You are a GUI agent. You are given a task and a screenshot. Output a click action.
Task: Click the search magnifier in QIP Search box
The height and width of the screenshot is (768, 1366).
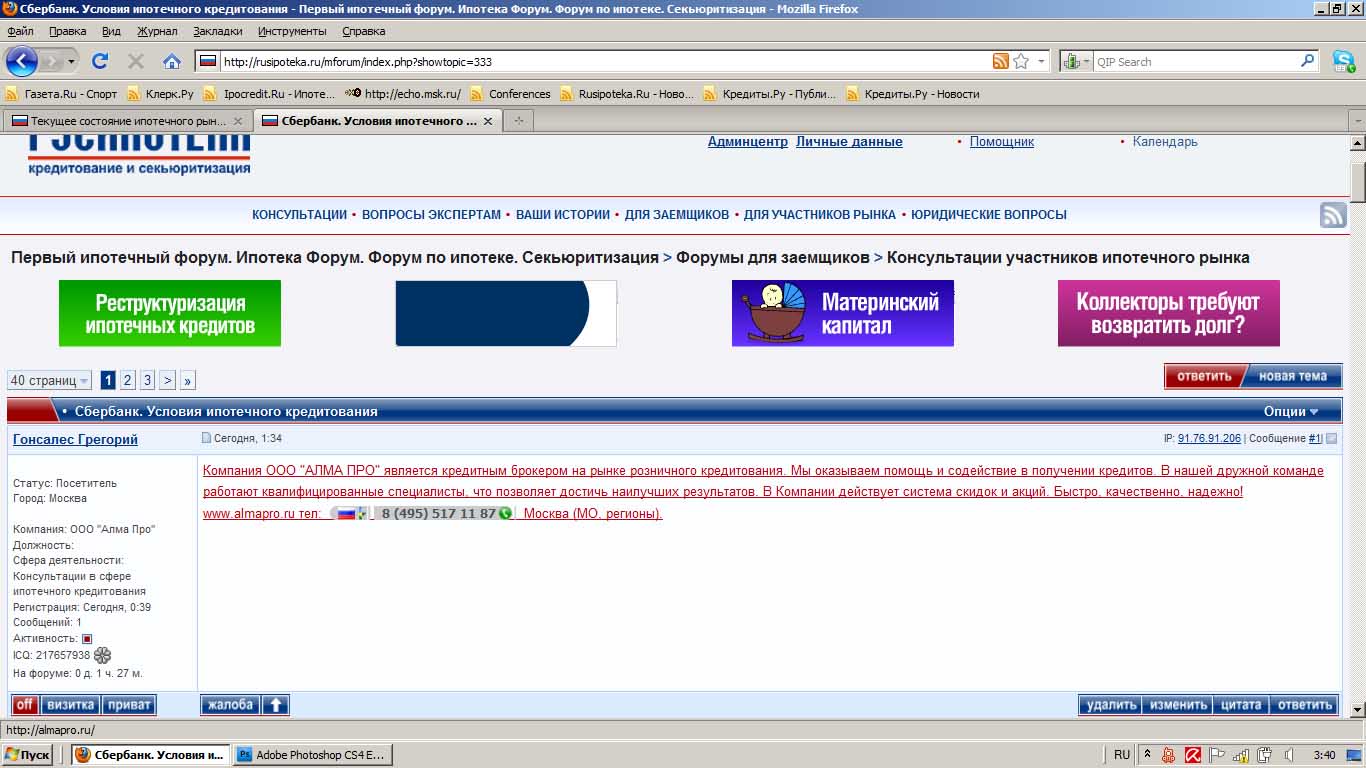pos(1308,61)
